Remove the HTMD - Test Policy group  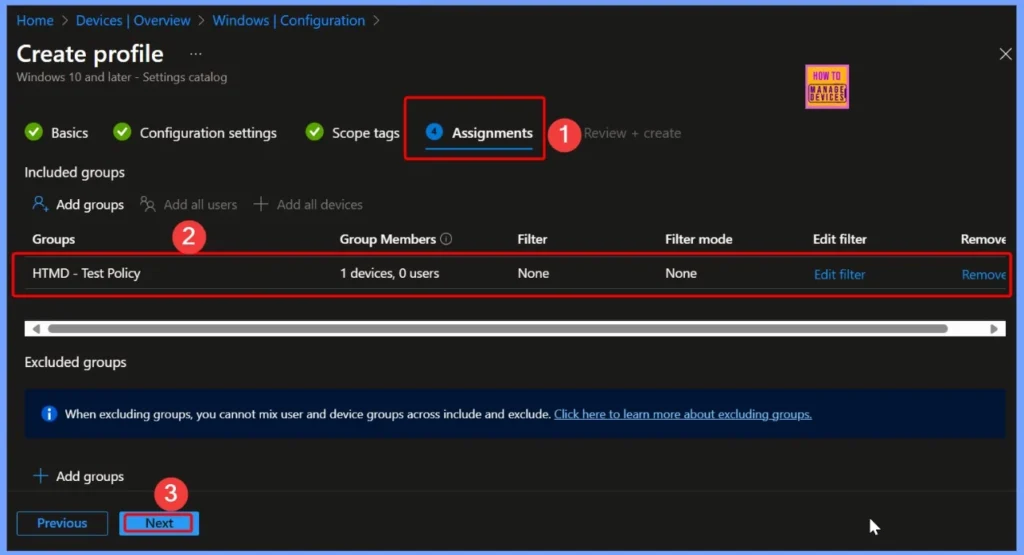click(984, 274)
